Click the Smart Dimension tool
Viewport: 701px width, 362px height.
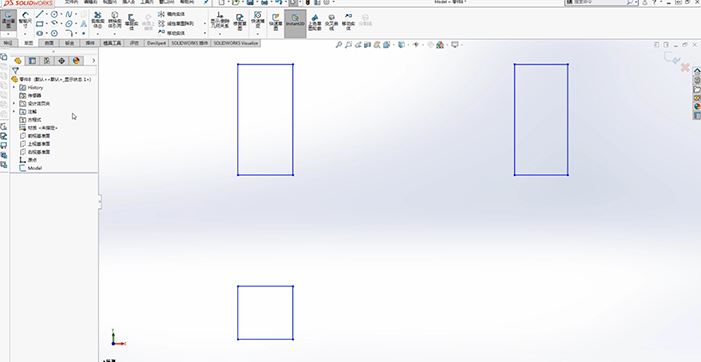pos(25,20)
